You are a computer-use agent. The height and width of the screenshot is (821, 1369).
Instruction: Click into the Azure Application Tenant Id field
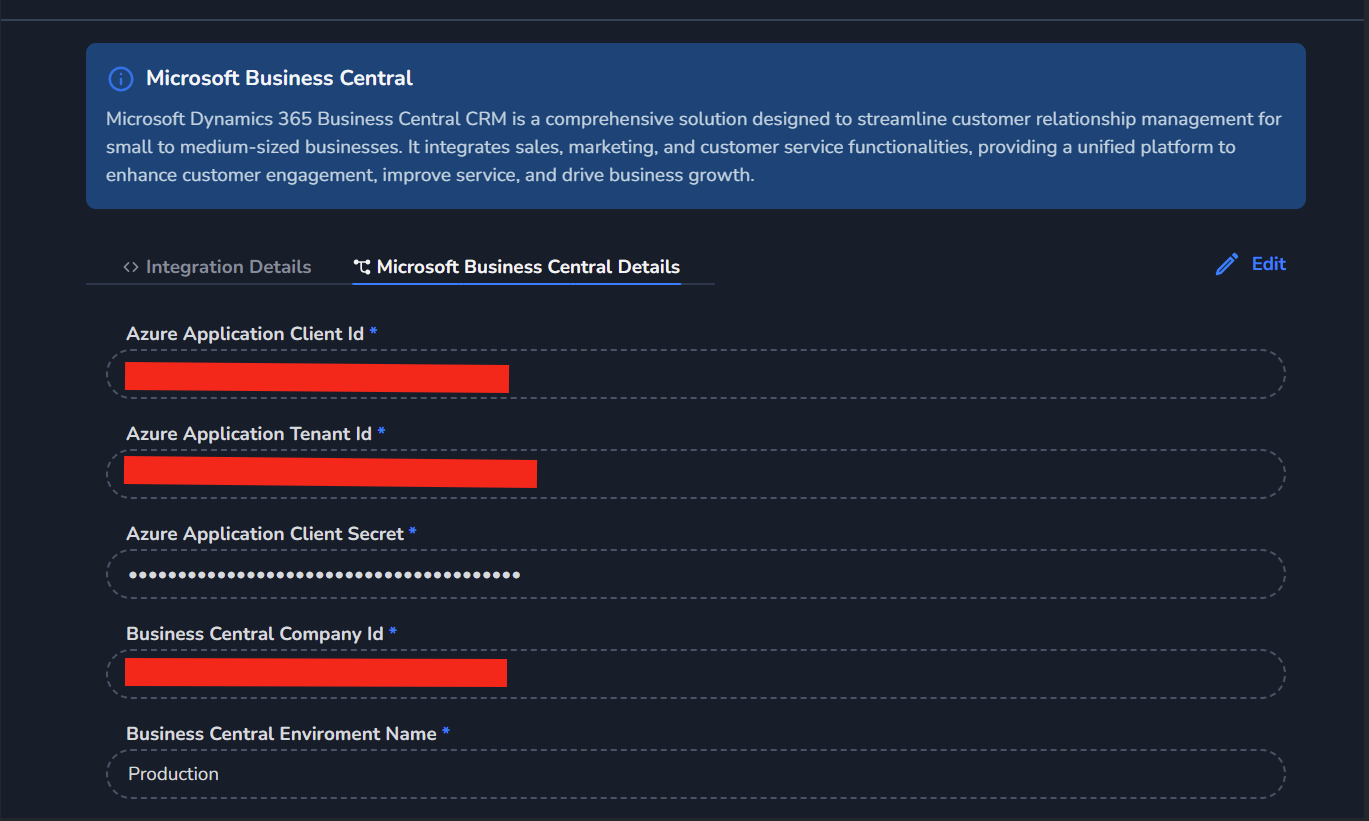click(x=696, y=474)
